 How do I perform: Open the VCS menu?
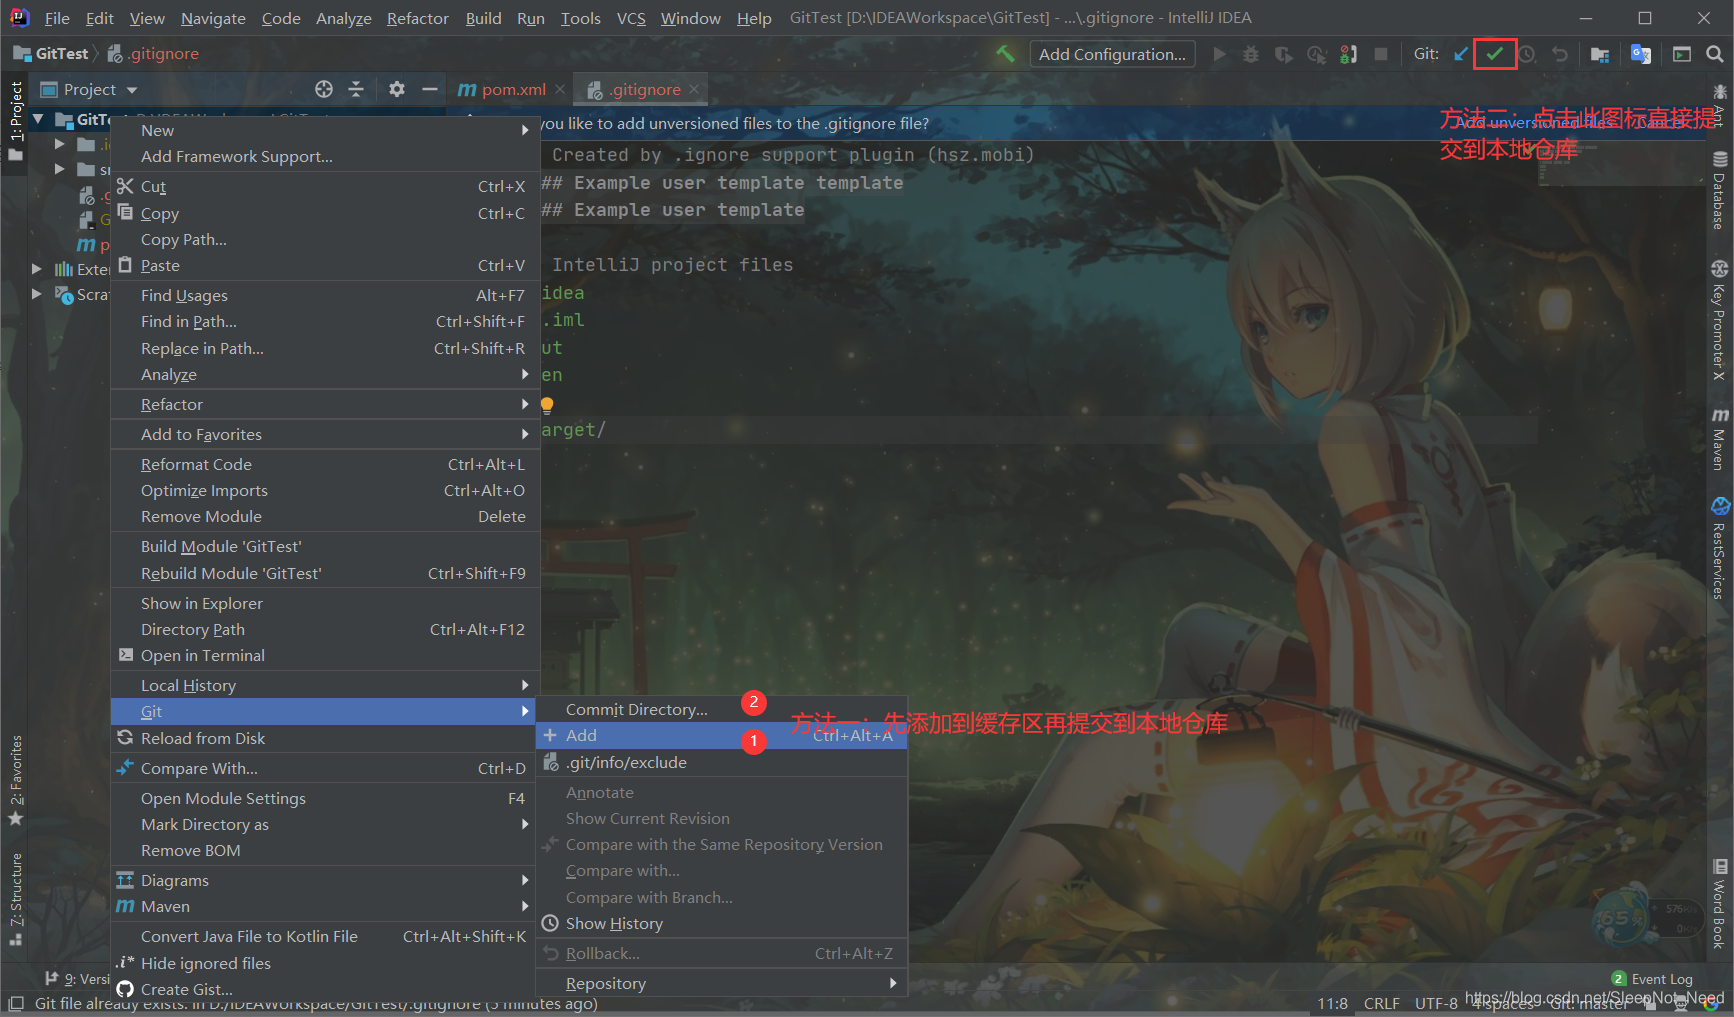click(x=630, y=18)
